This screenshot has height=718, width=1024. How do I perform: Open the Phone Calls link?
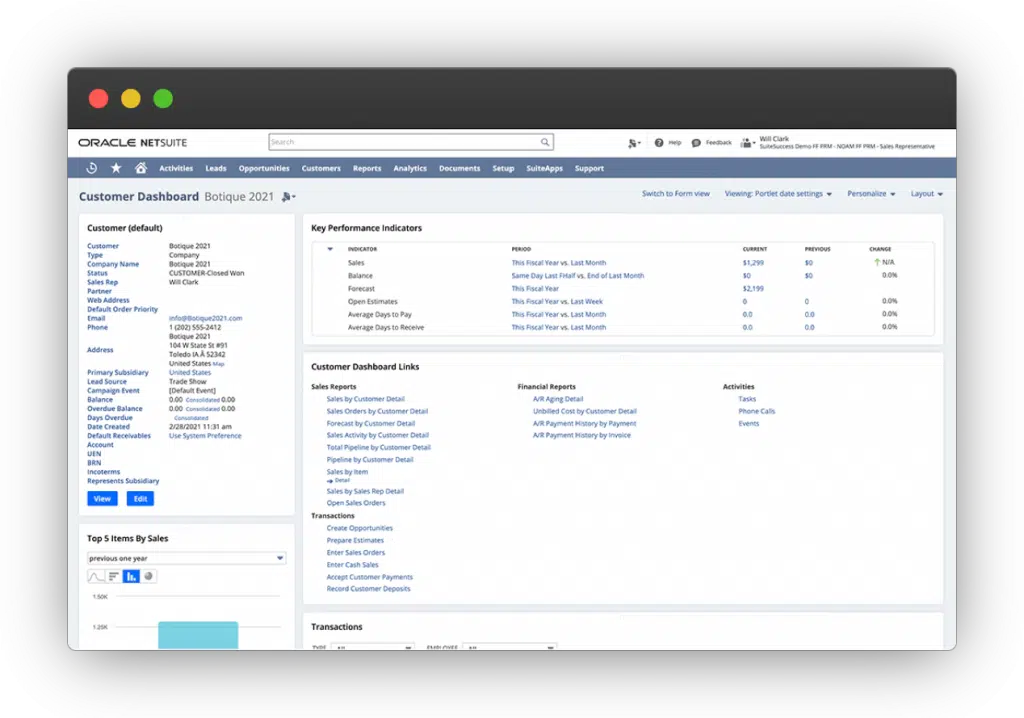[757, 412]
